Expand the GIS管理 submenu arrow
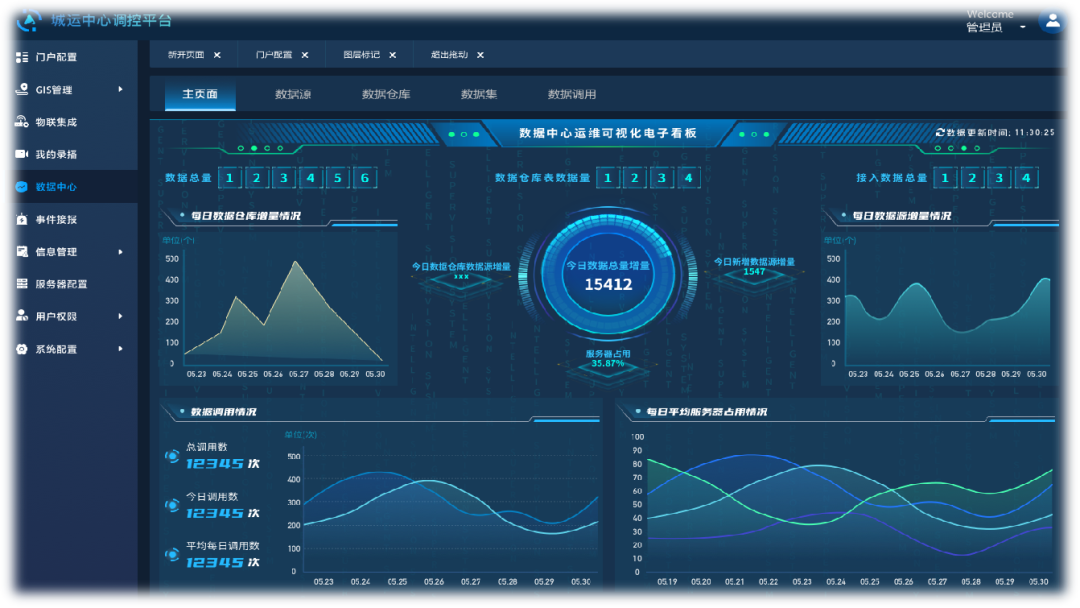The width and height of the screenshot is (1080, 608). tap(120, 90)
